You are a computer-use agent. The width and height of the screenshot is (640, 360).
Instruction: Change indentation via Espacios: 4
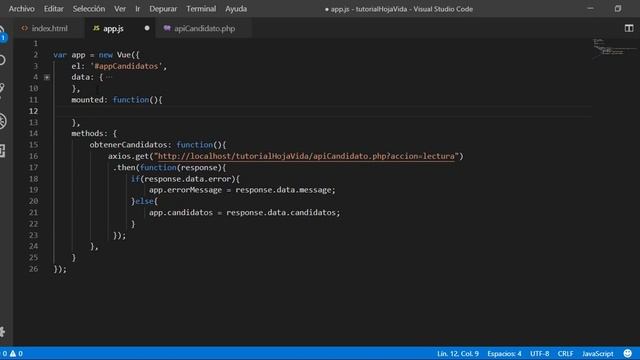click(x=504, y=354)
